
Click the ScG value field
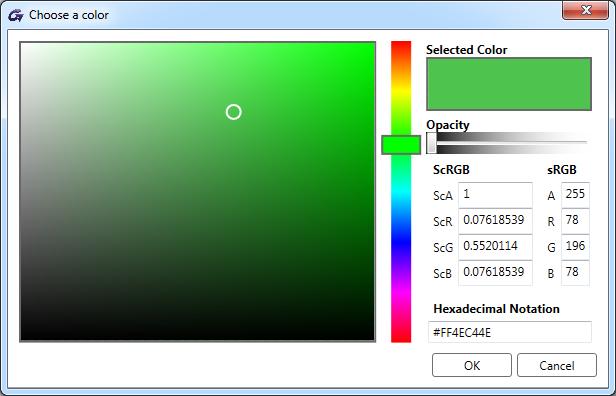pos(495,247)
